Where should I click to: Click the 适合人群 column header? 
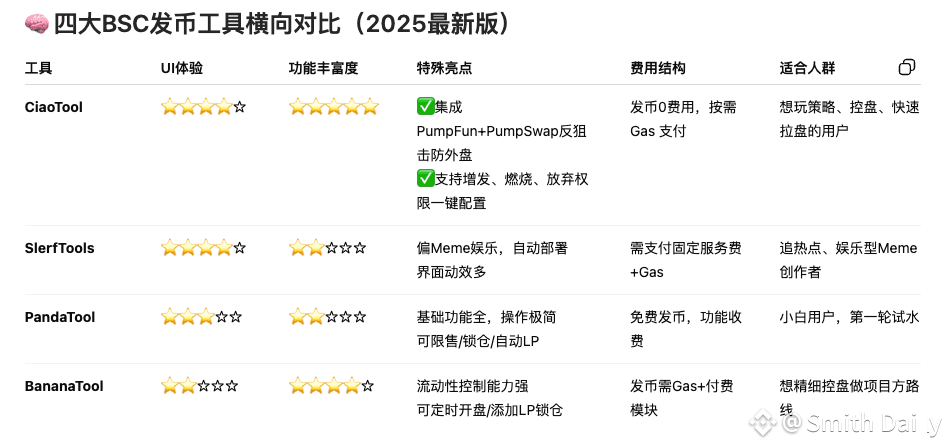tap(807, 69)
